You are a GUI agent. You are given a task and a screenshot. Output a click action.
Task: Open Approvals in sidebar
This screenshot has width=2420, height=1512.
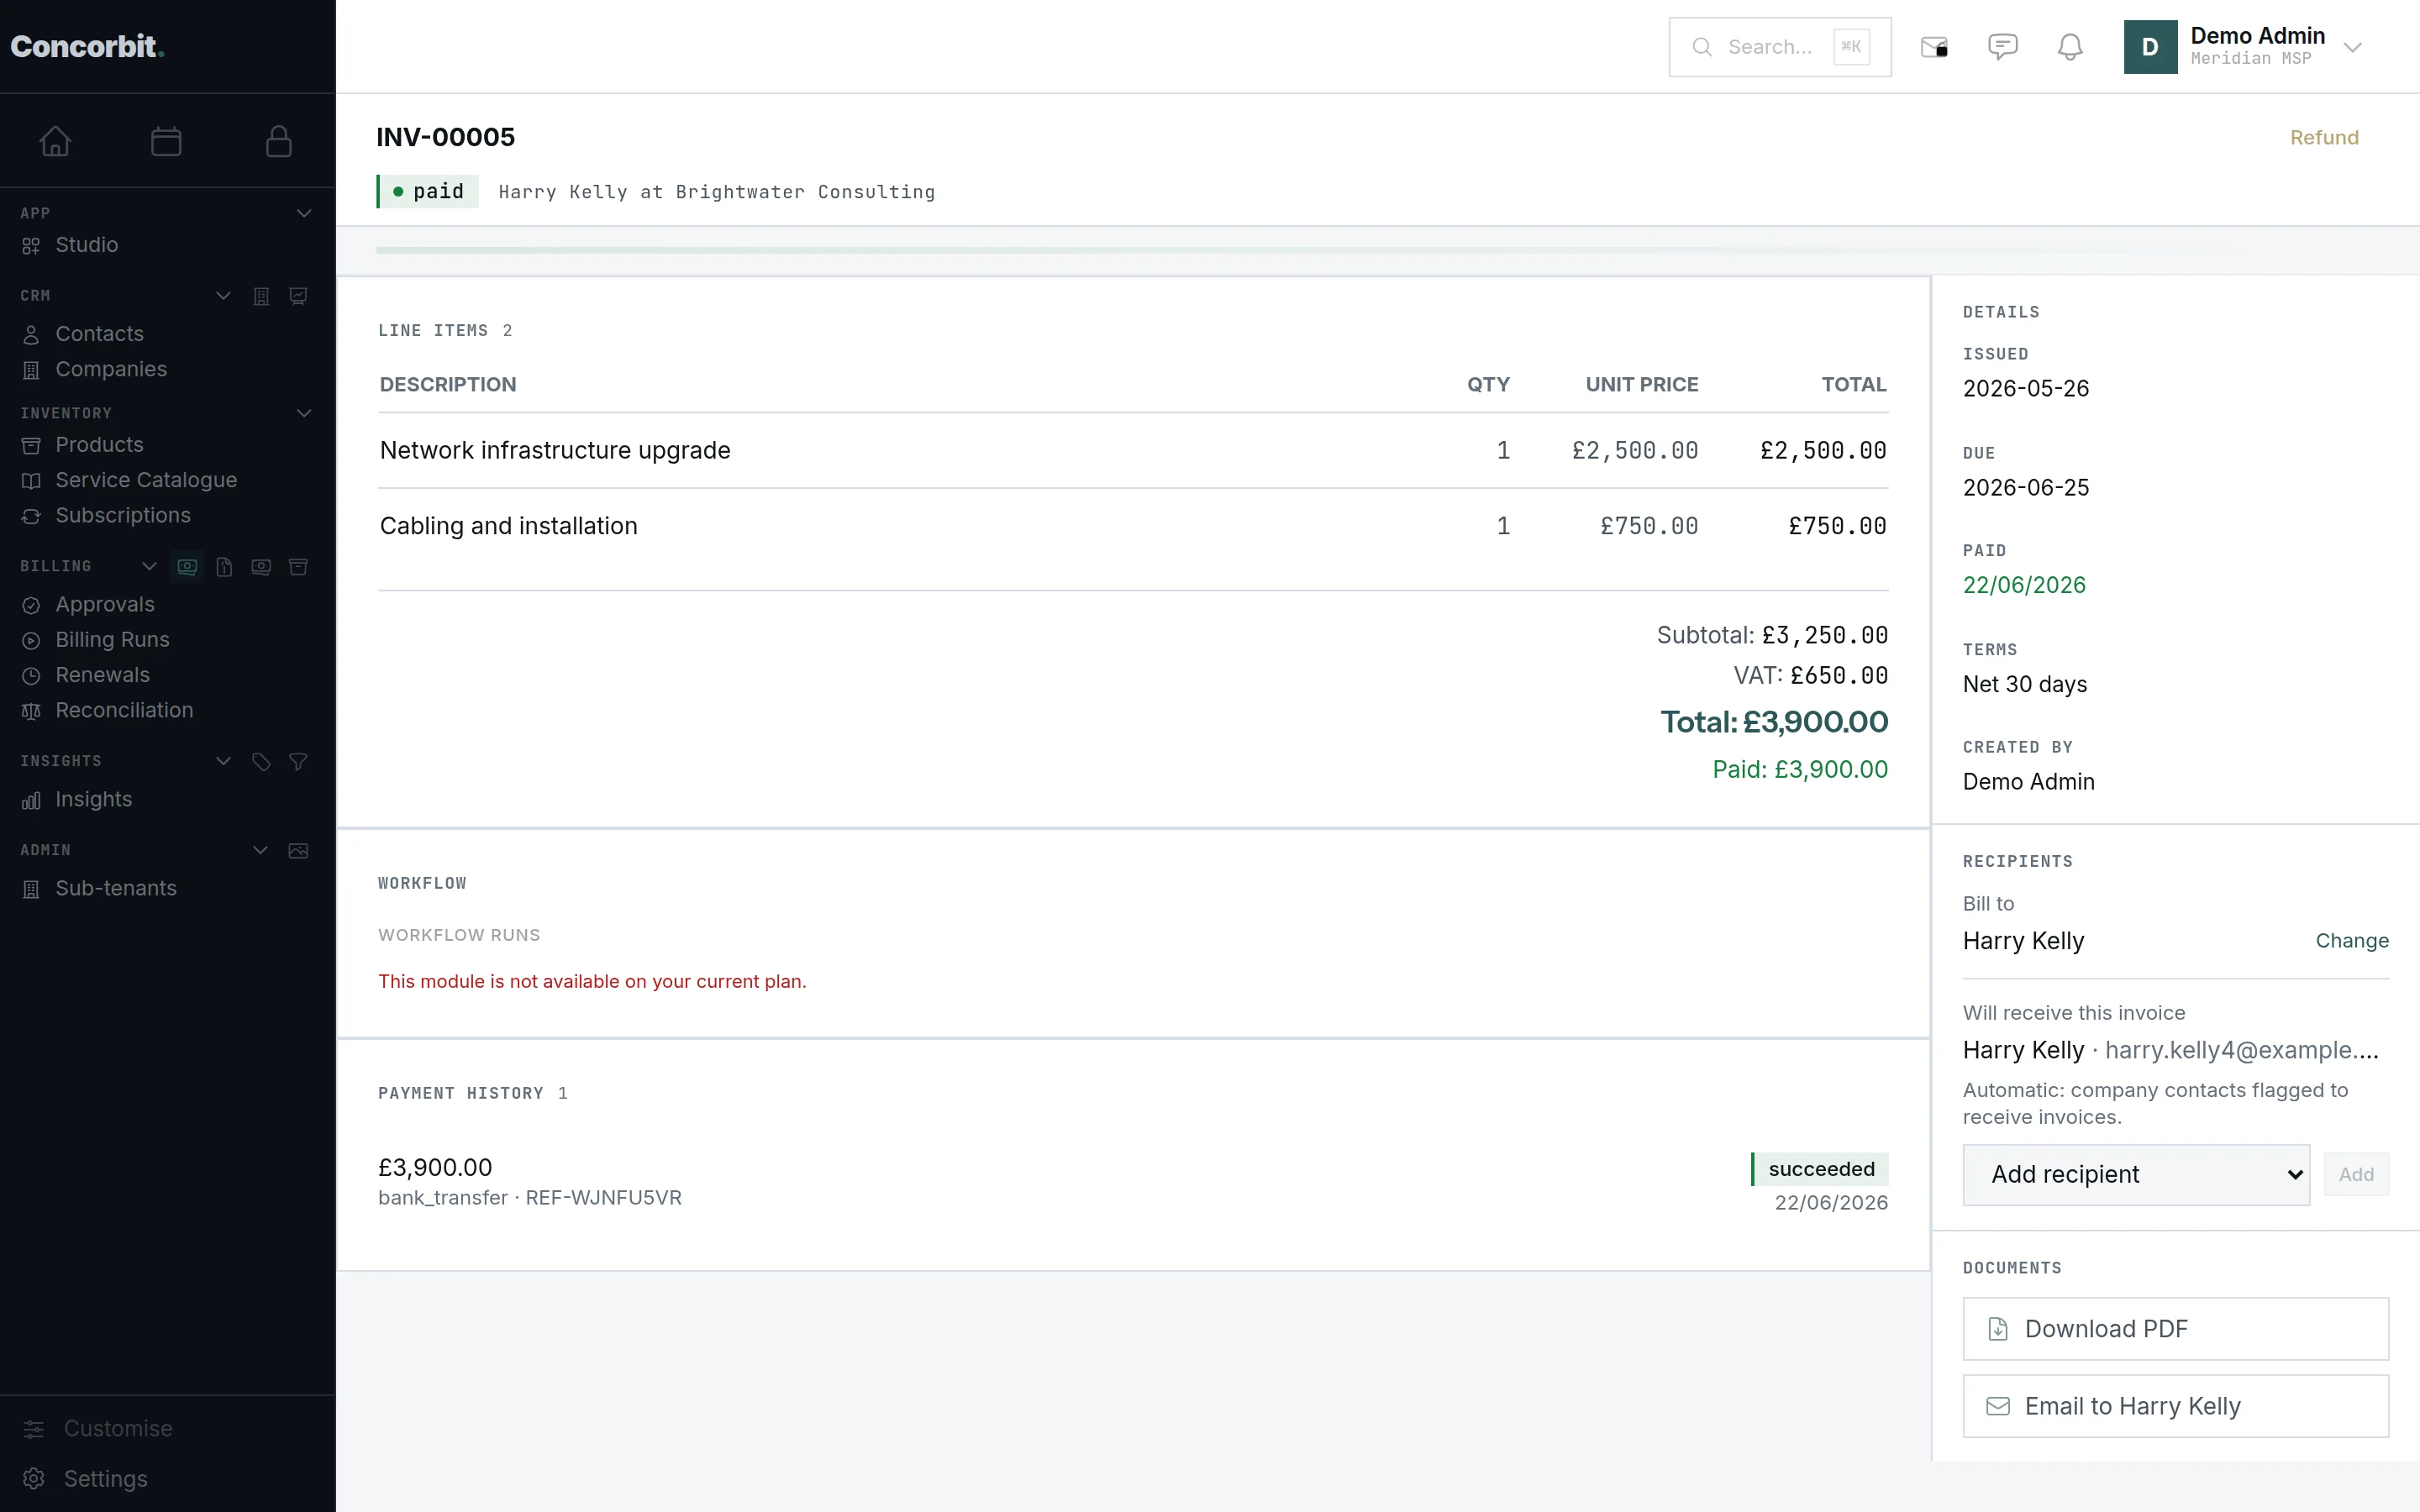[105, 604]
